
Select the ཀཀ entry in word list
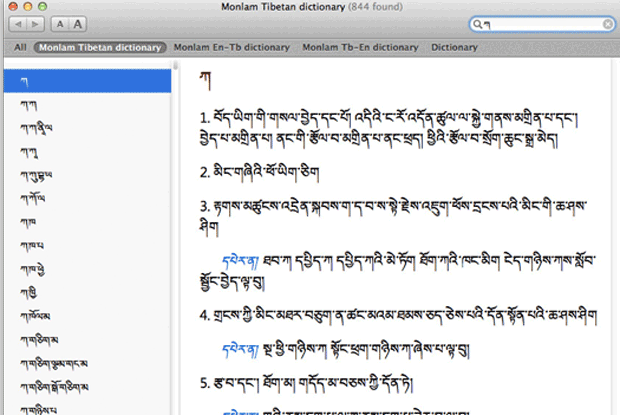coord(87,105)
